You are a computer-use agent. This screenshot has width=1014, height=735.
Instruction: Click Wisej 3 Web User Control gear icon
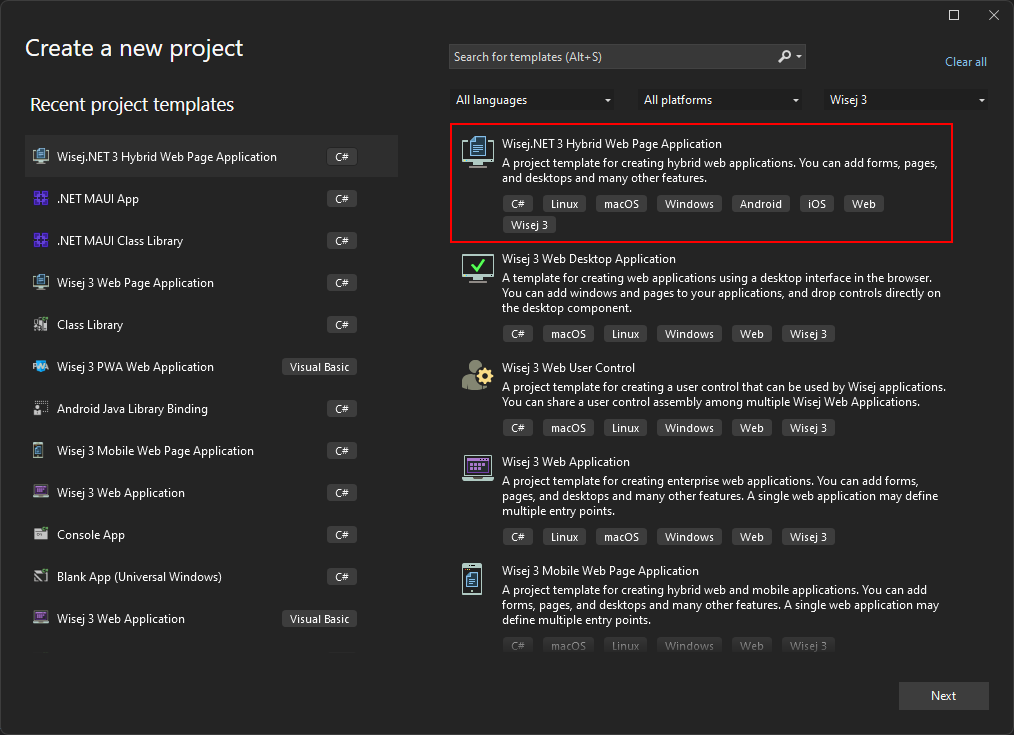(478, 375)
